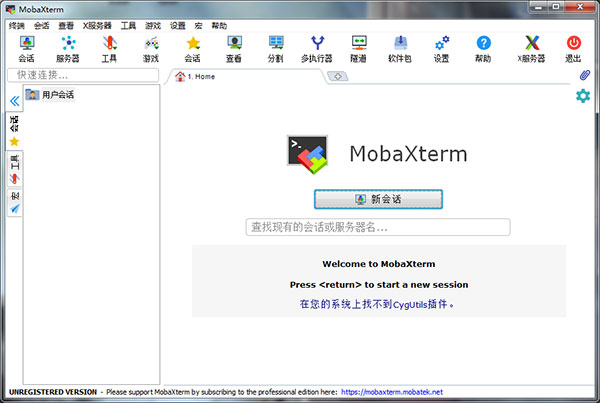
Task: Select the 用户会话 folder in the tree
Action: [50, 94]
